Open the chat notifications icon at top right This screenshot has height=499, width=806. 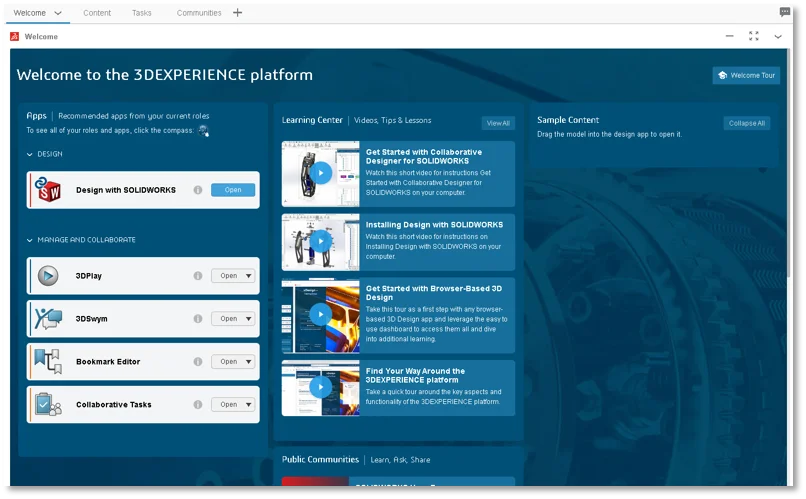[x=785, y=13]
